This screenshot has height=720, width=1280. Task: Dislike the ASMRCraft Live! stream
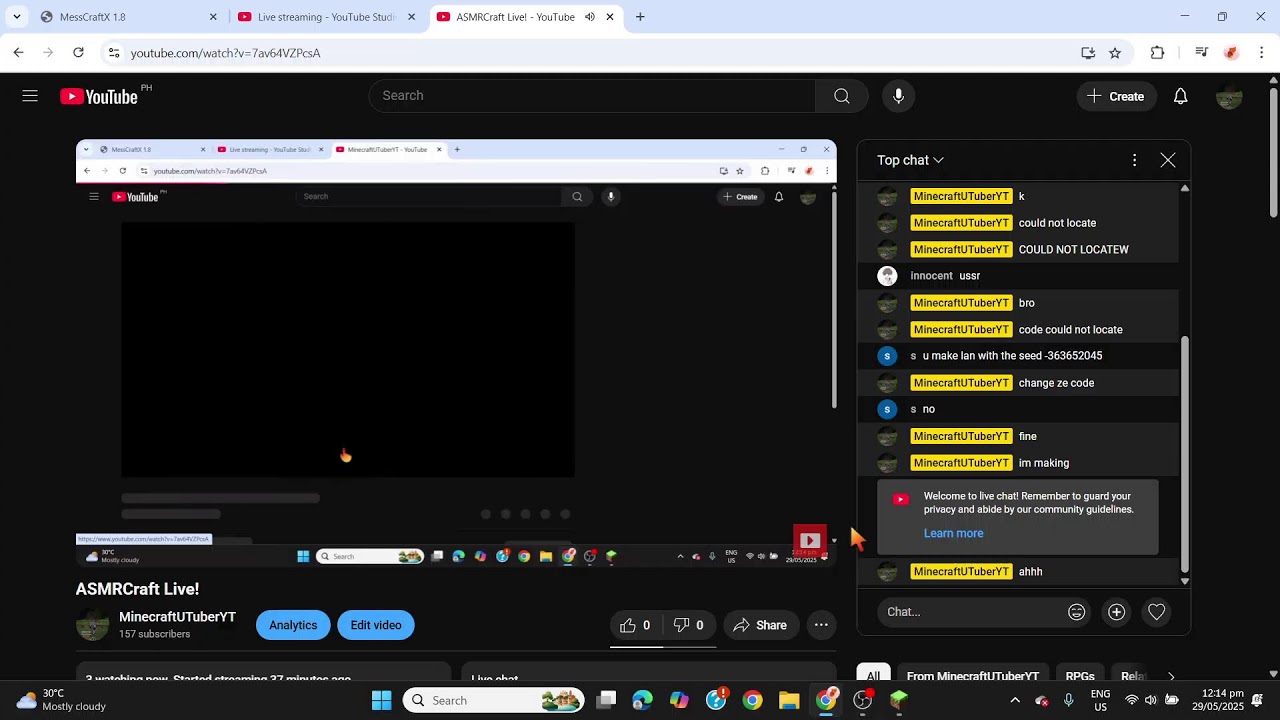(x=689, y=625)
